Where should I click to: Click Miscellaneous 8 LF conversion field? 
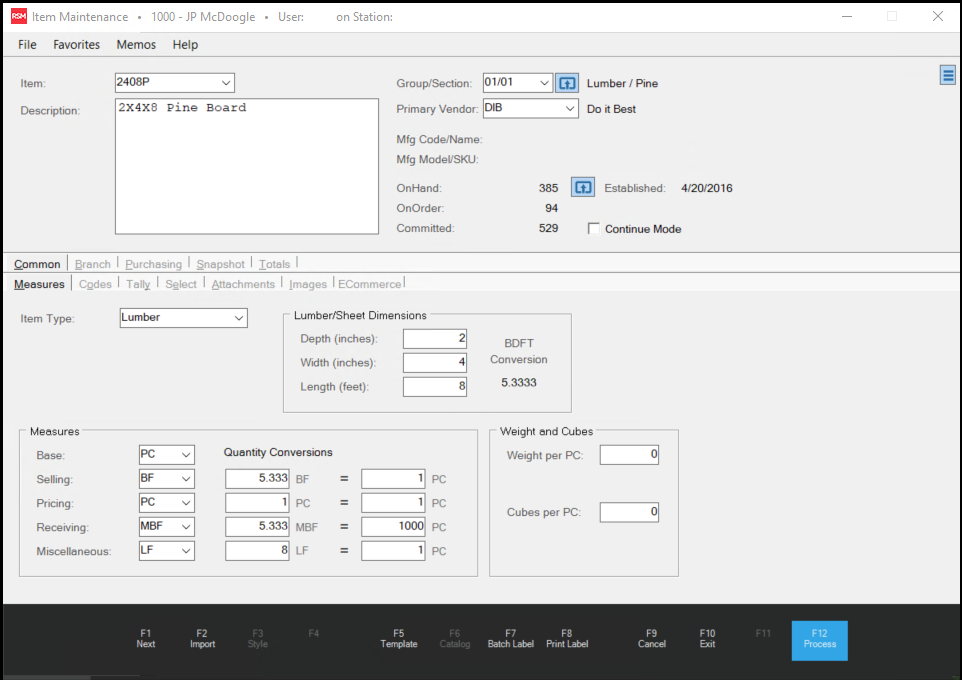click(x=257, y=551)
